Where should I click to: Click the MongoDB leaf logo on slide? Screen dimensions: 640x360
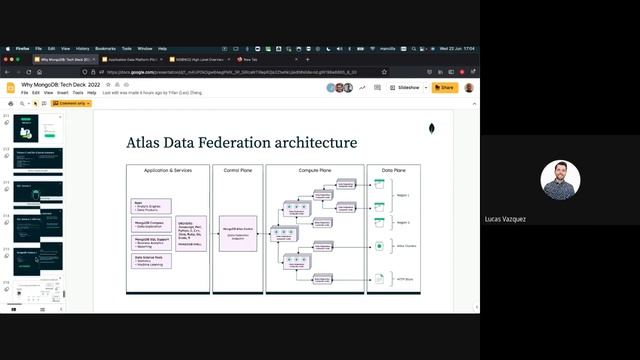tap(431, 129)
